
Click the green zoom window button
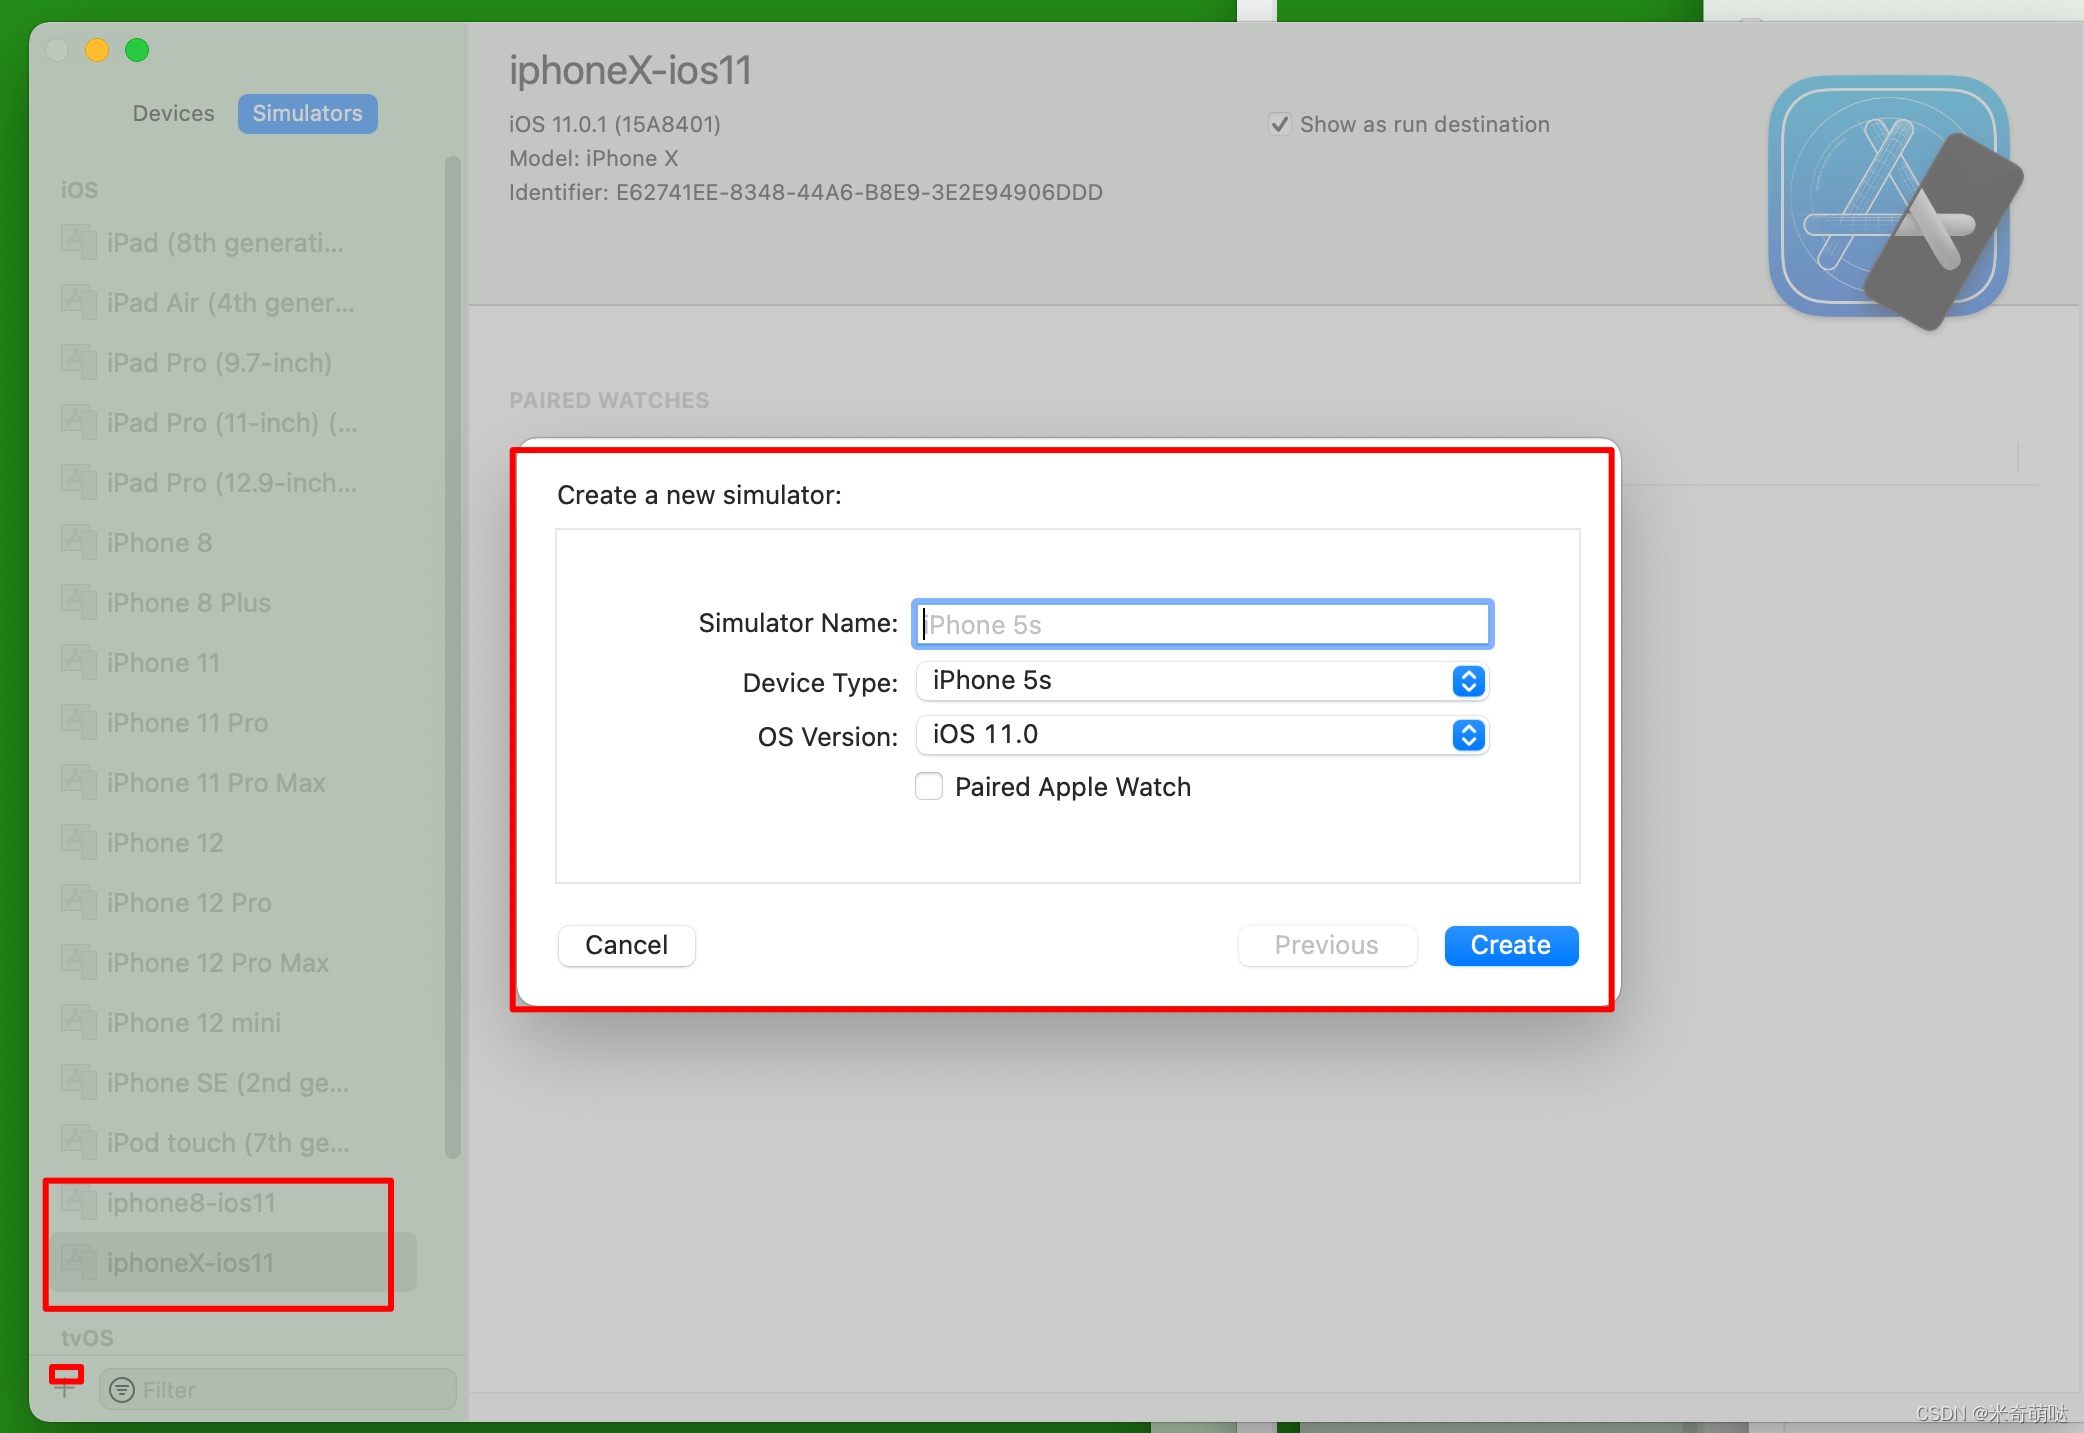[137, 50]
